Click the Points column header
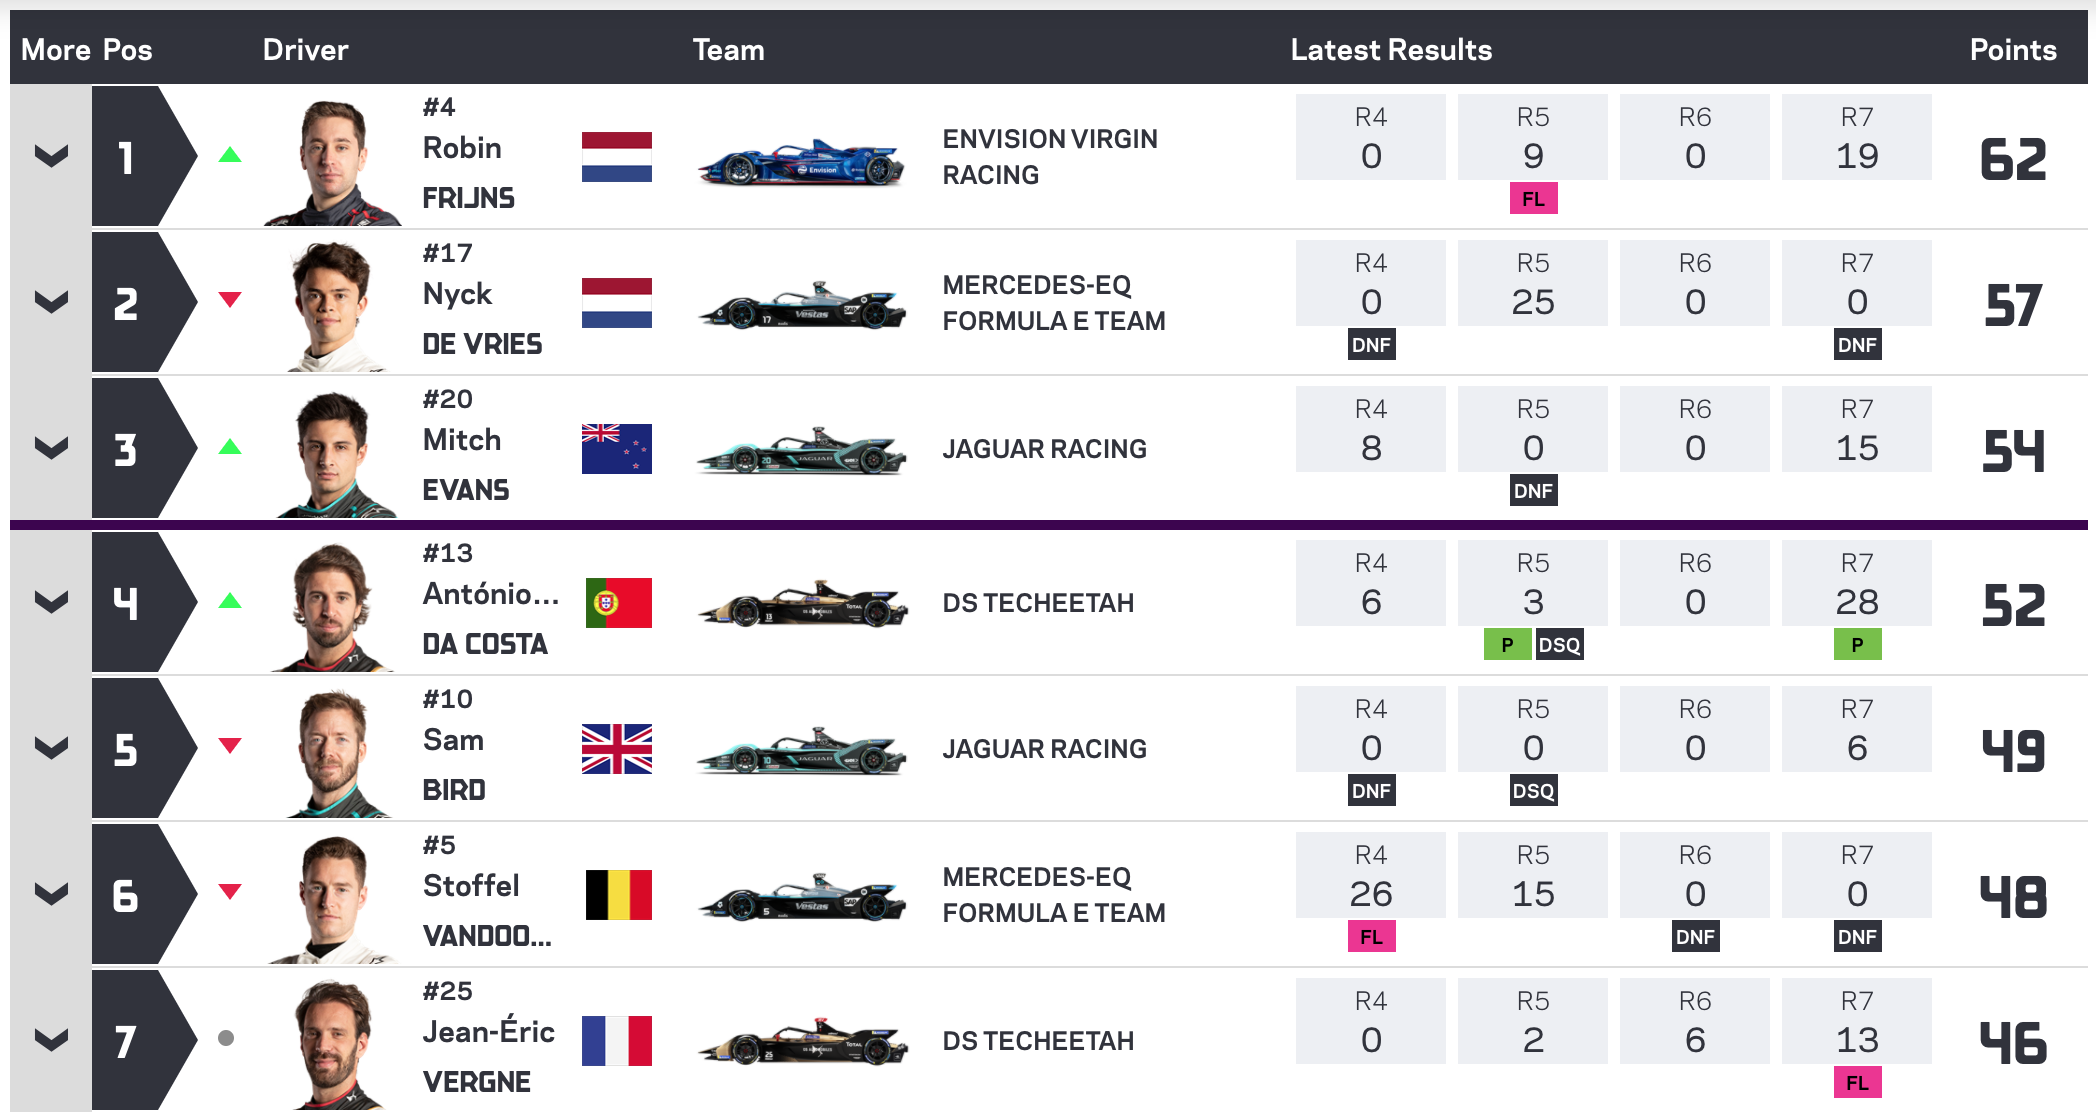The image size is (2096, 1112). pyautogui.click(x=2013, y=50)
